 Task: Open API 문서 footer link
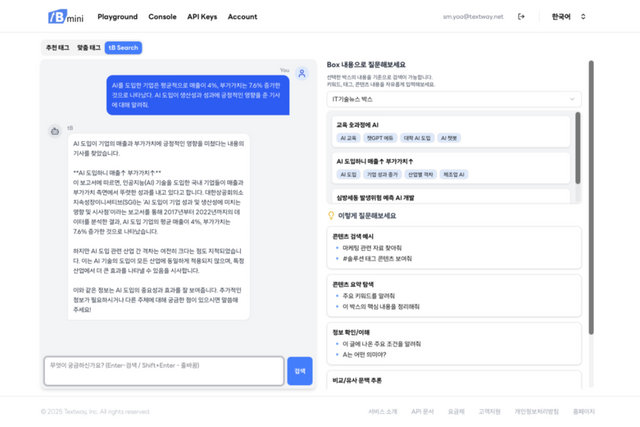pos(422,411)
